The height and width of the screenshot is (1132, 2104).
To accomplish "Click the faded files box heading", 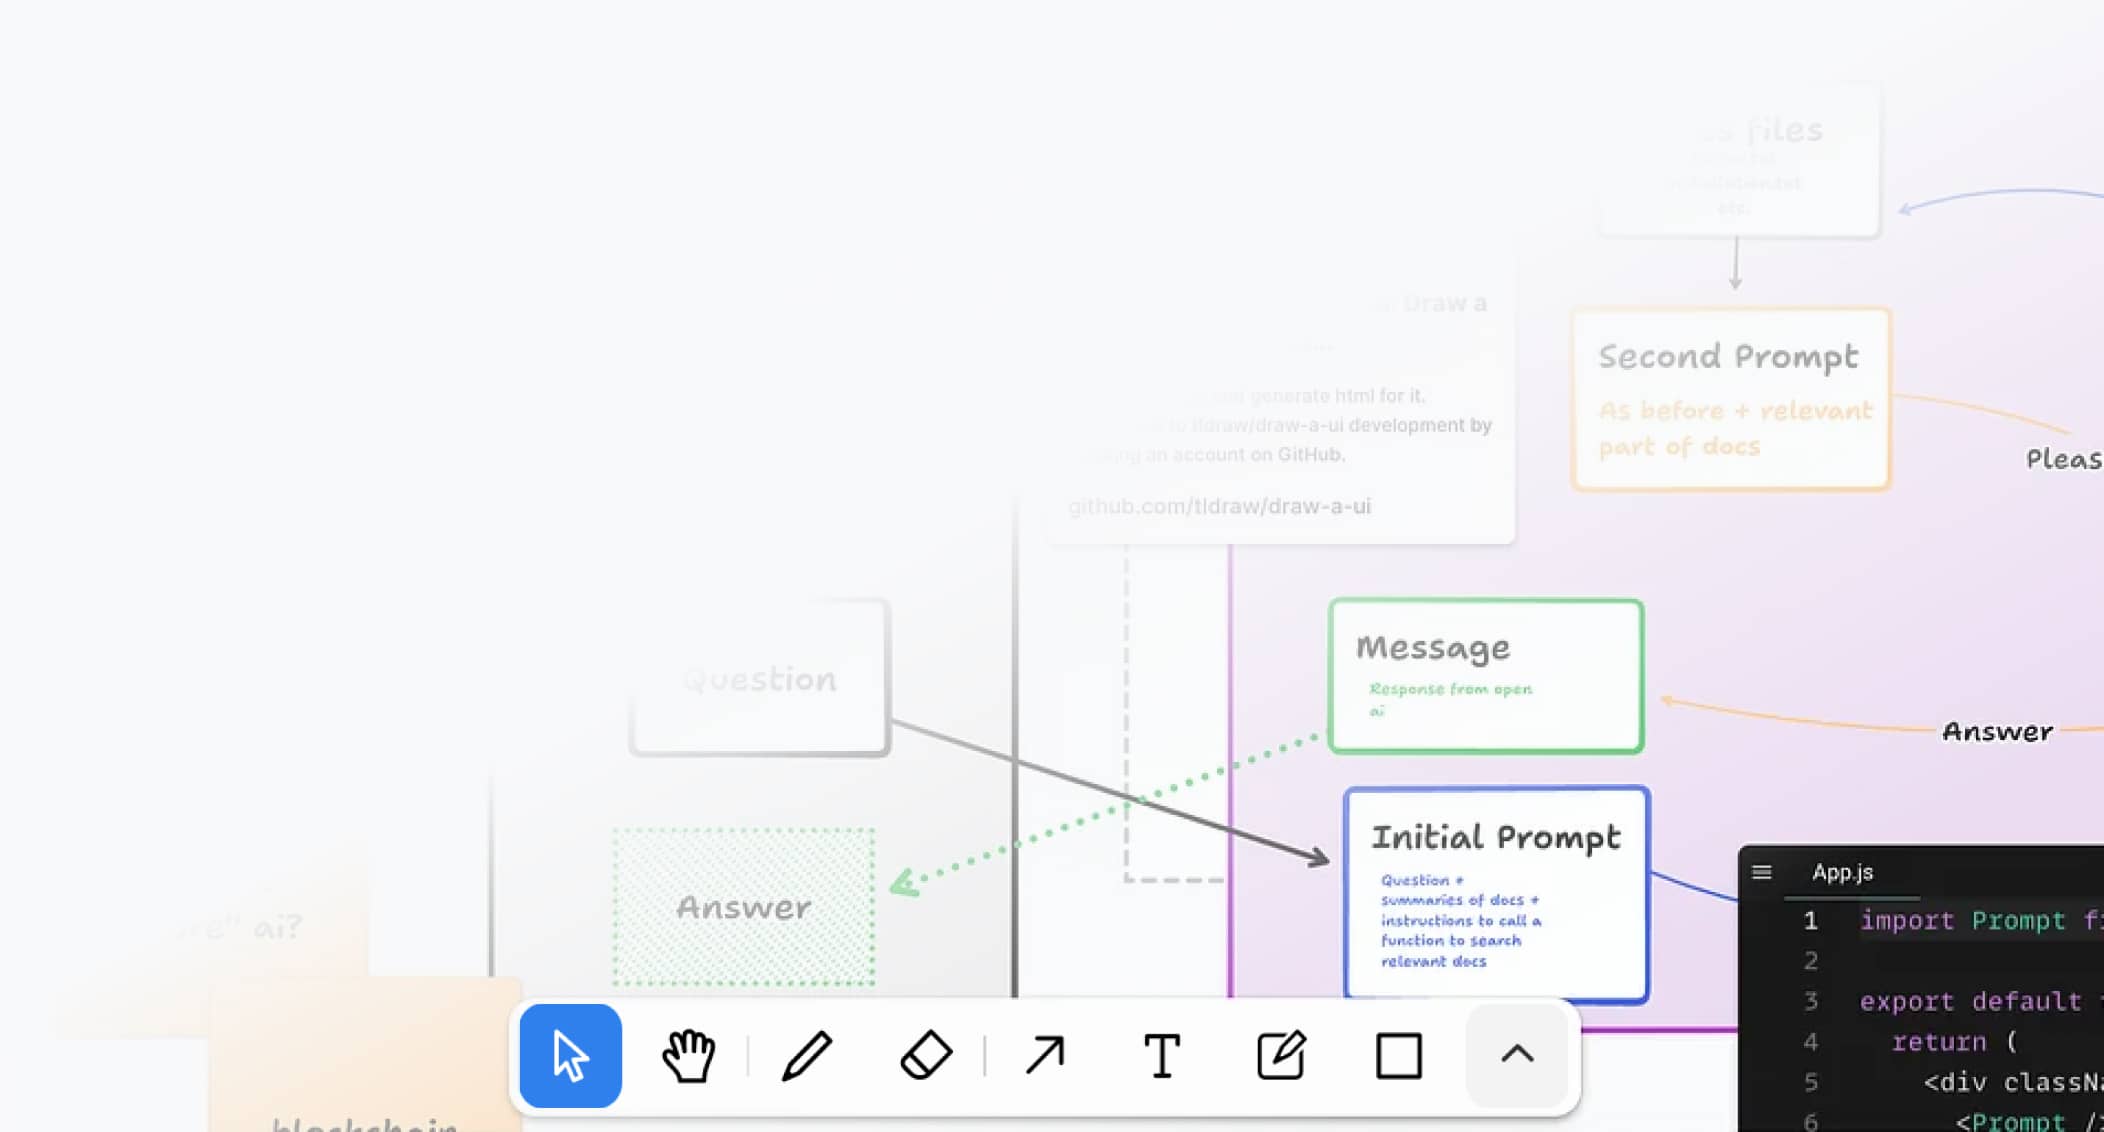I will [1760, 130].
